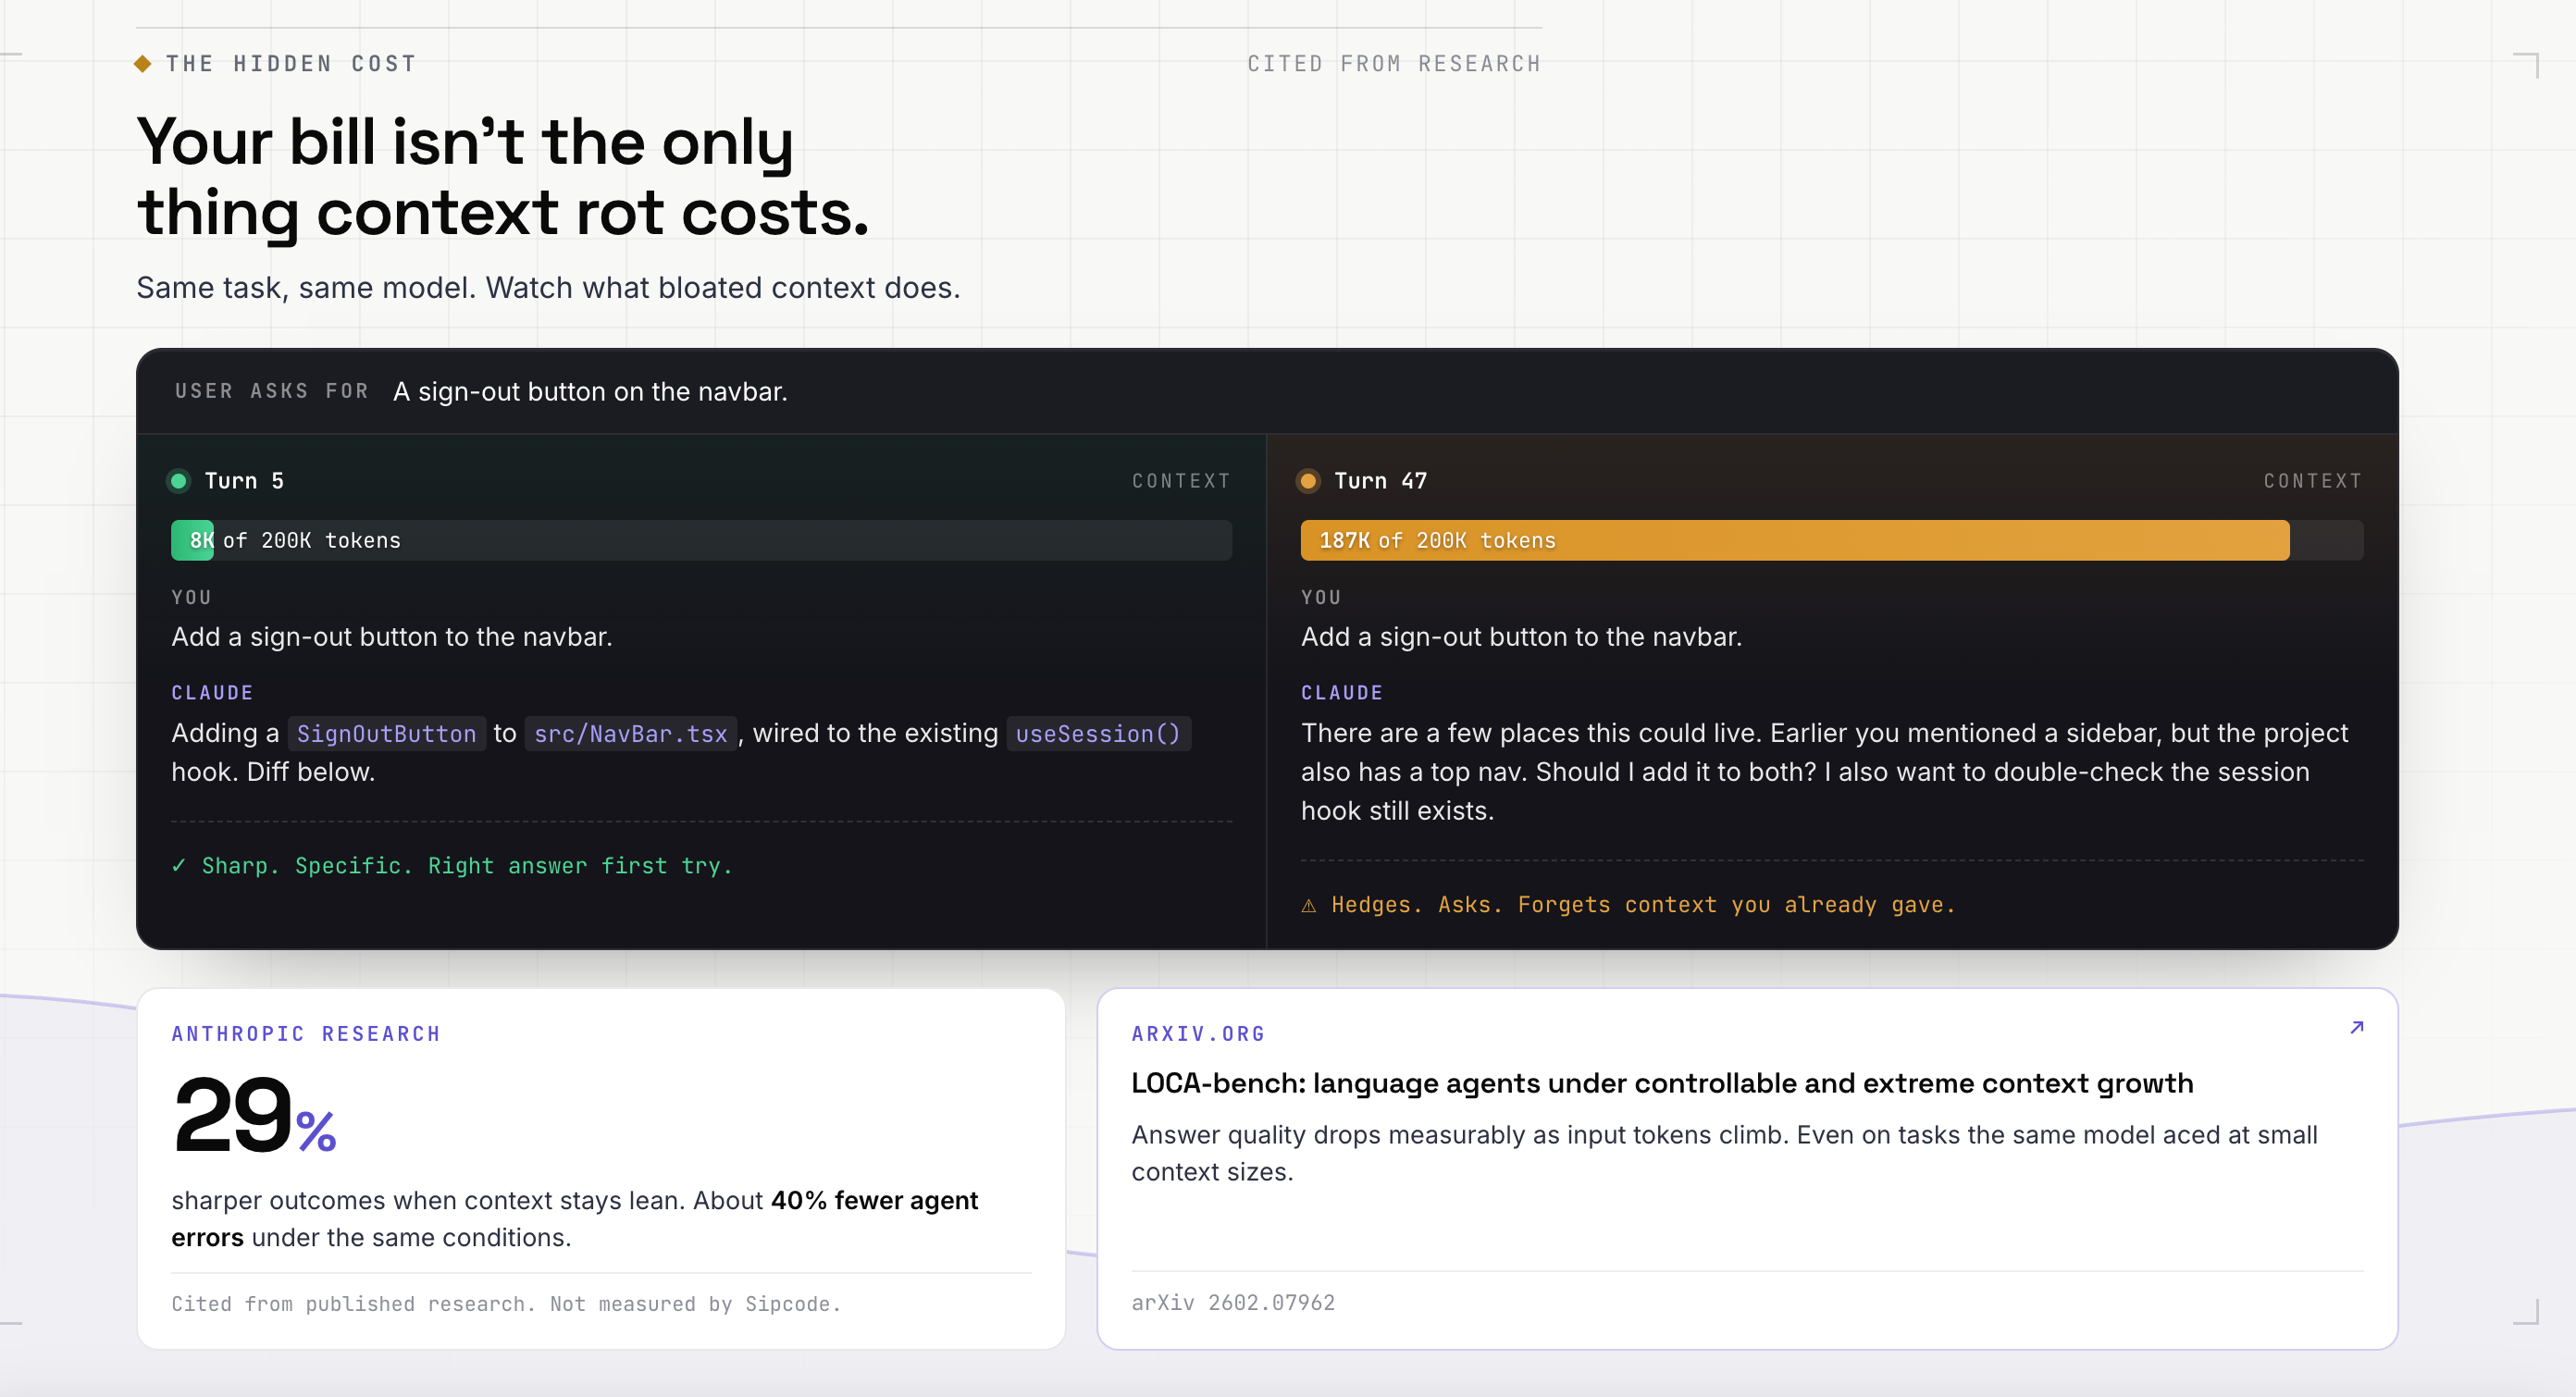
Task: Click the ANTHROPIC RESEARCH label
Action: [x=306, y=1034]
